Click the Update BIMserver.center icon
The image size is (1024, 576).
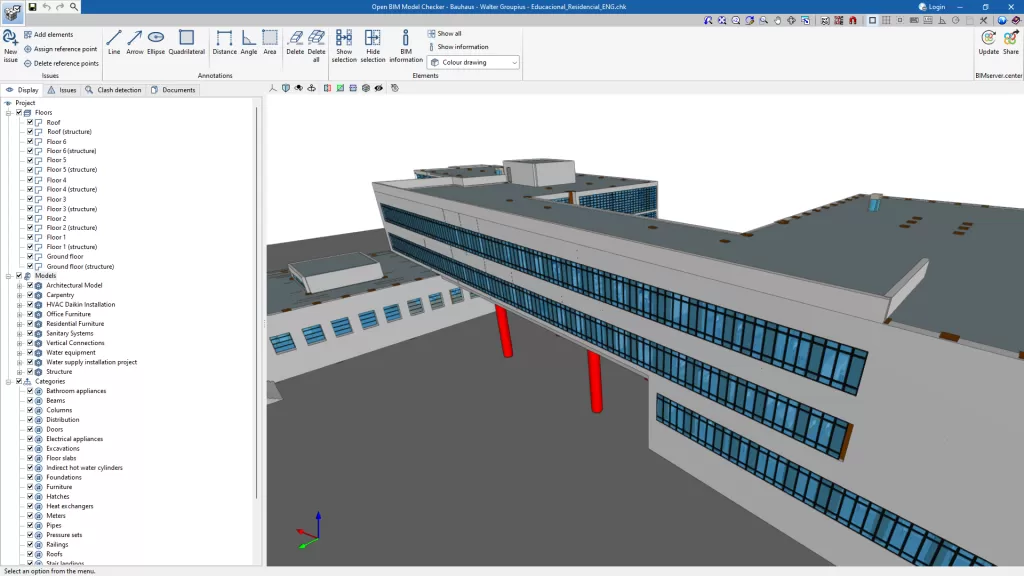pyautogui.click(x=988, y=42)
